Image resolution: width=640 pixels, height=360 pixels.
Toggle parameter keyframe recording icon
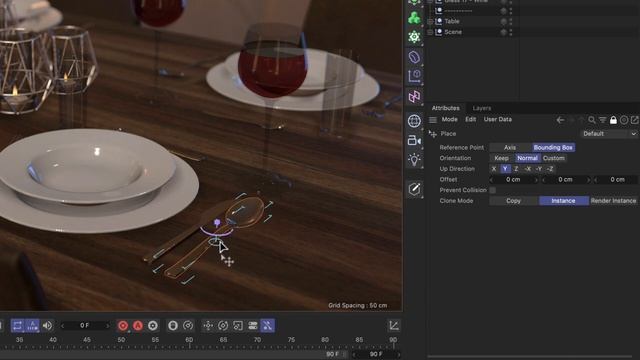point(253,326)
